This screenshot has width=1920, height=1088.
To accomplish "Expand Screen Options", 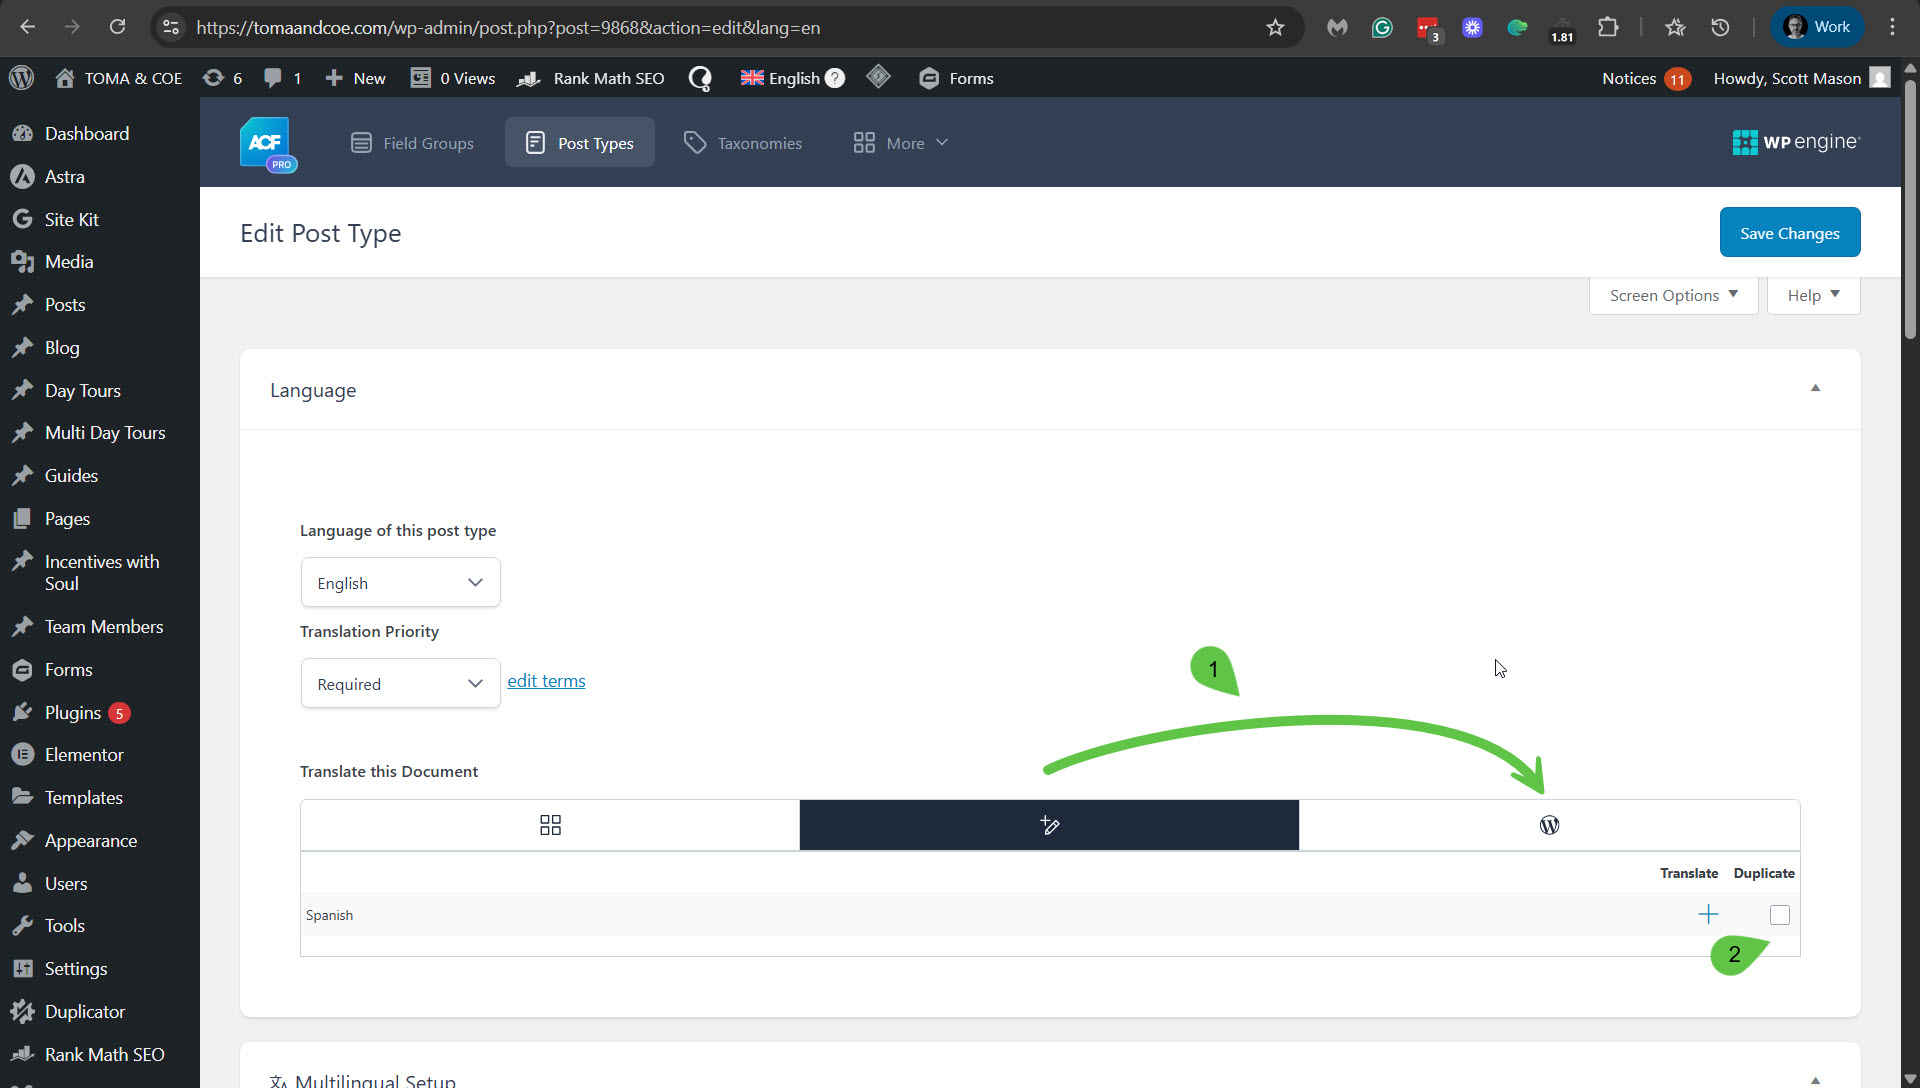I will point(1673,295).
